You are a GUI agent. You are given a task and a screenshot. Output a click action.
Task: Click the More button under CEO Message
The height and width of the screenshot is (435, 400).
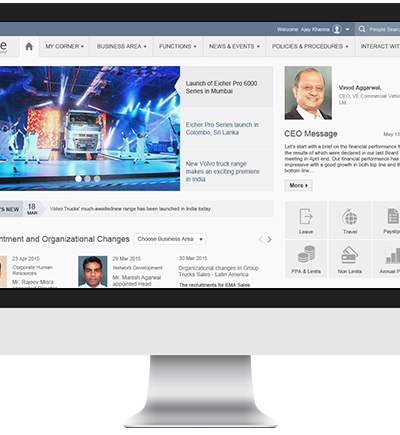(298, 185)
